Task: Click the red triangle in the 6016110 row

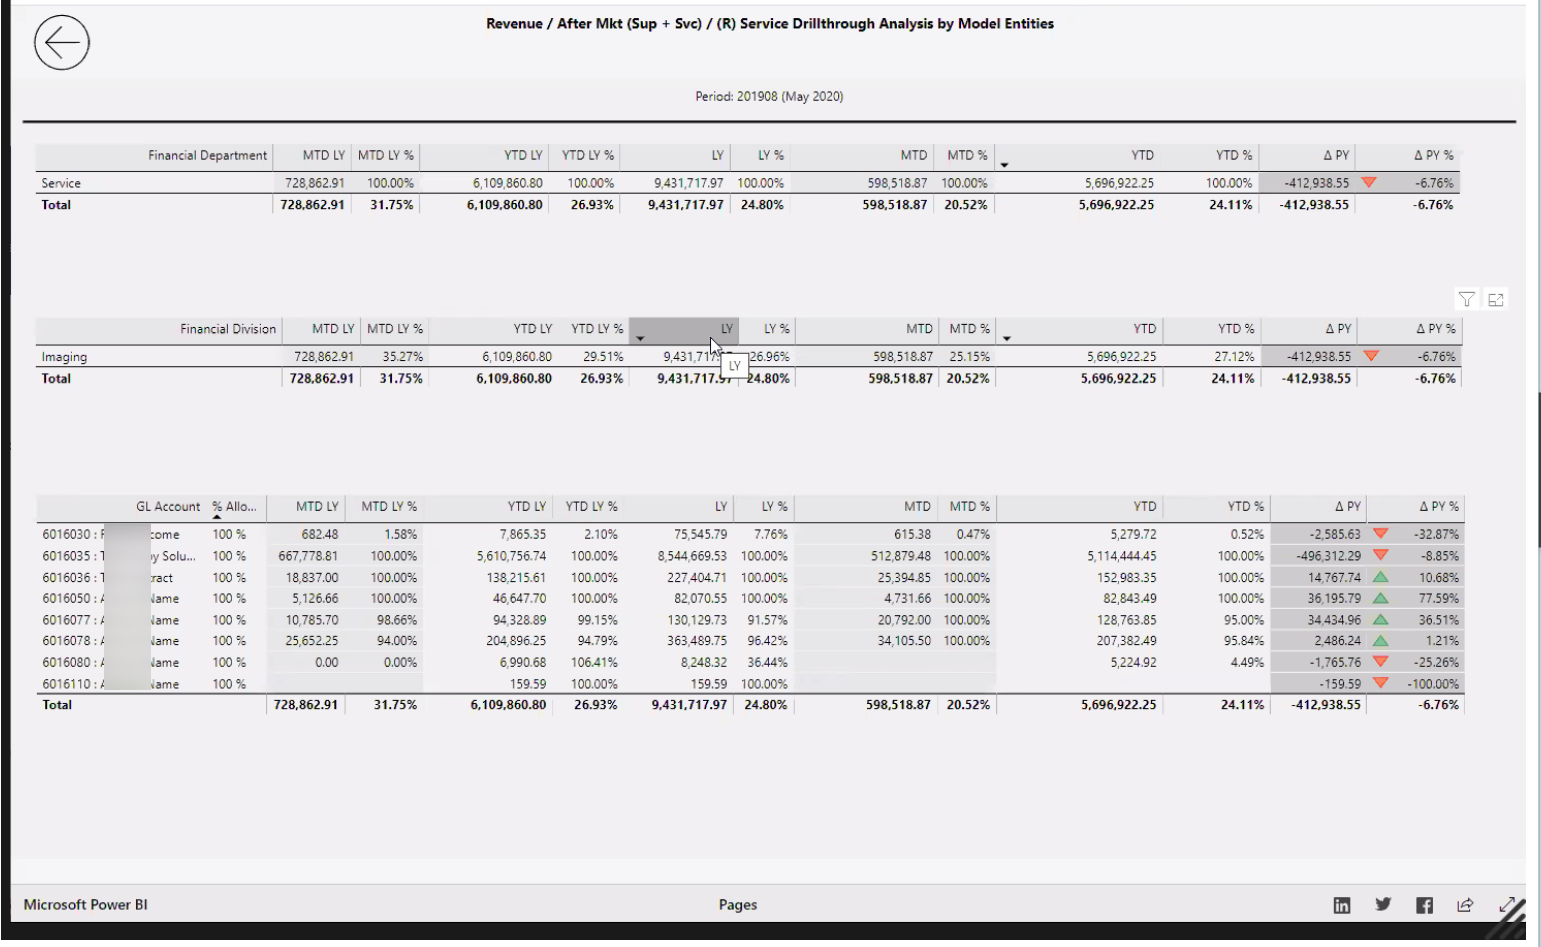Action: tap(1380, 683)
